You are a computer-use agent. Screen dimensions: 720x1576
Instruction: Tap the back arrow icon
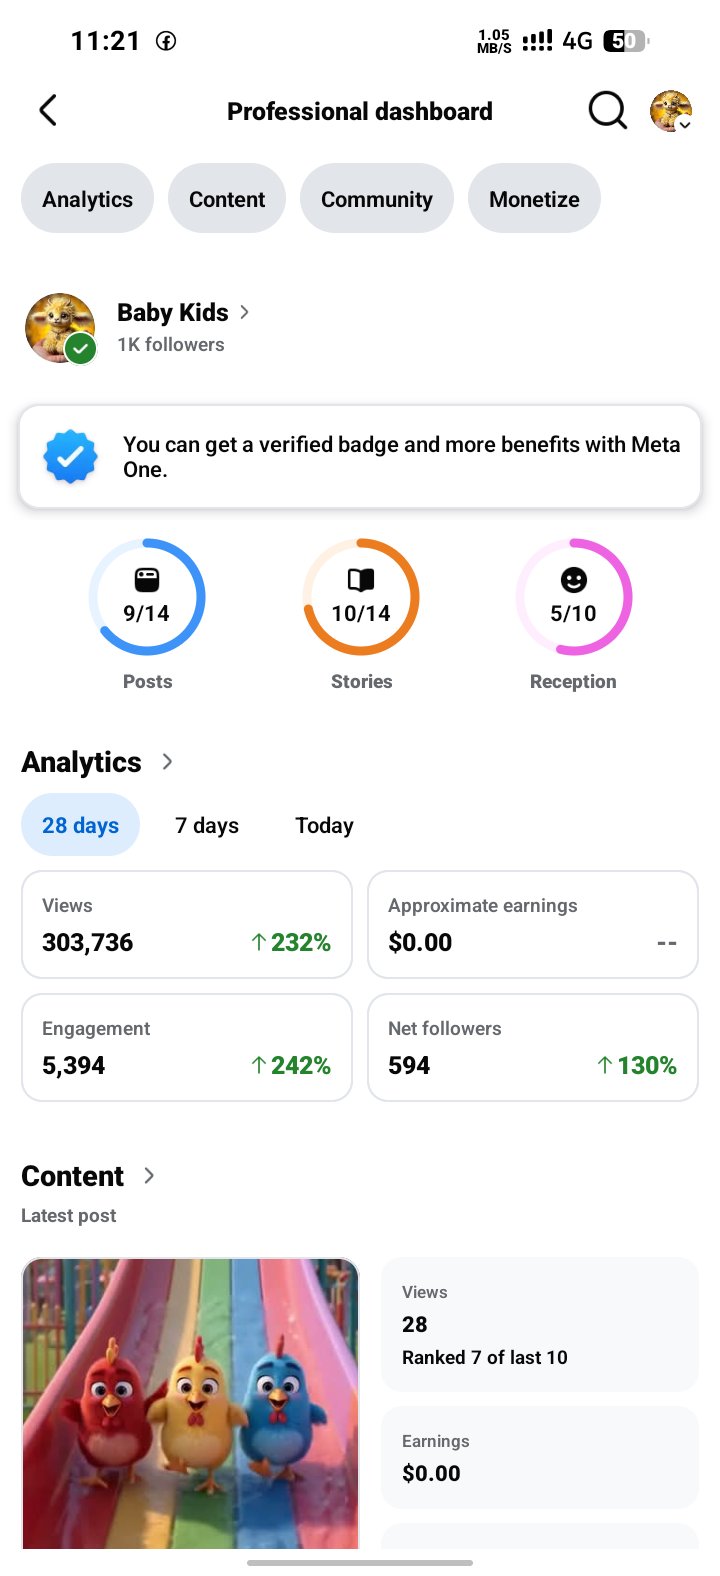tap(48, 111)
